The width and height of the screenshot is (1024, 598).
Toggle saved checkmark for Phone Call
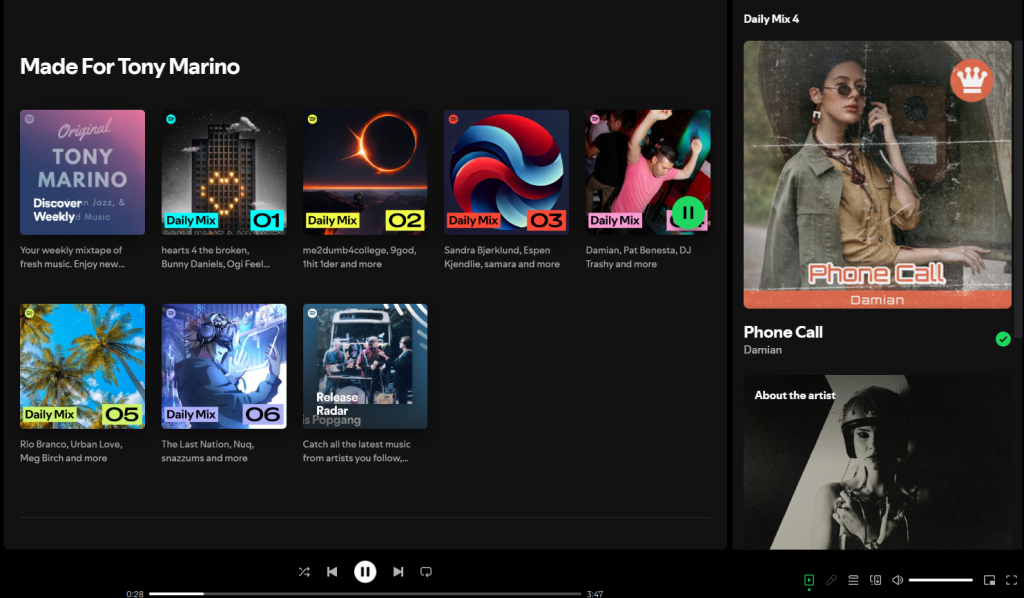click(1003, 339)
